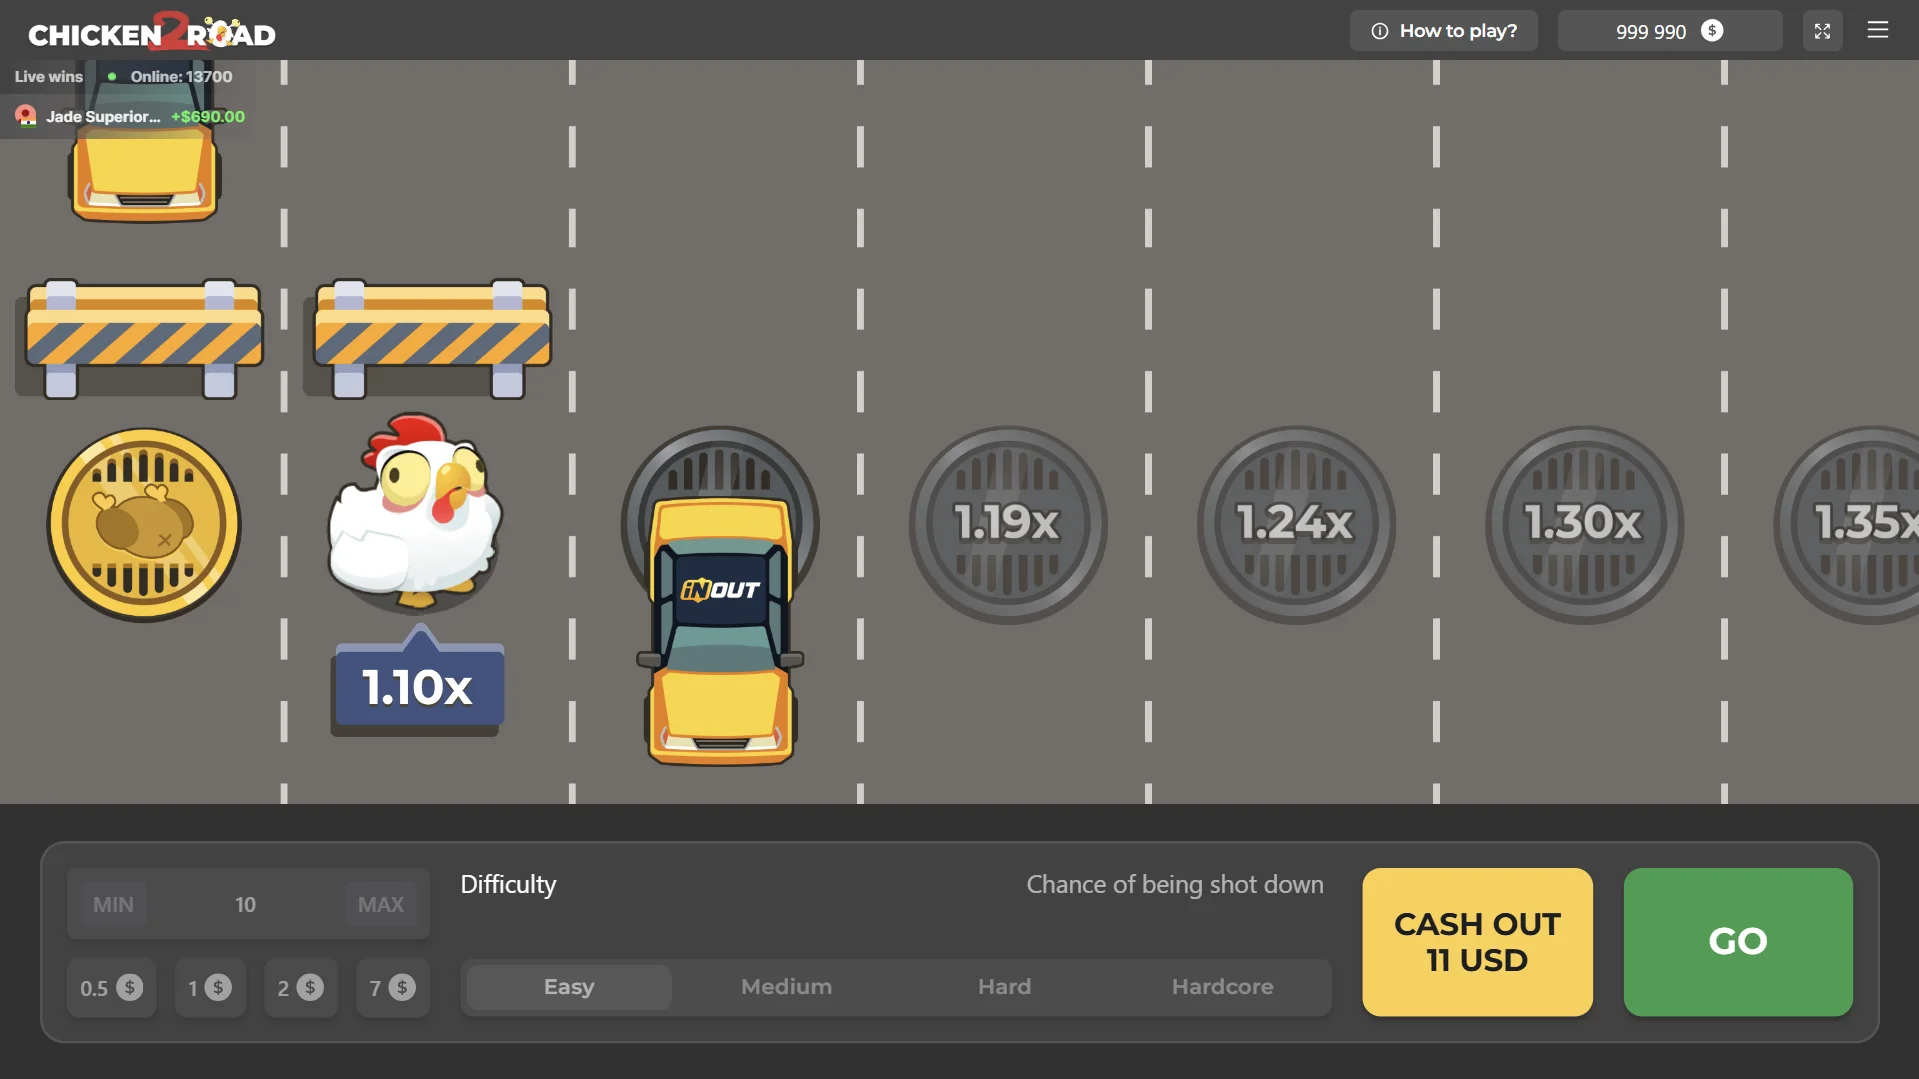Set bet to MAX
This screenshot has height=1079, width=1919.
(381, 904)
